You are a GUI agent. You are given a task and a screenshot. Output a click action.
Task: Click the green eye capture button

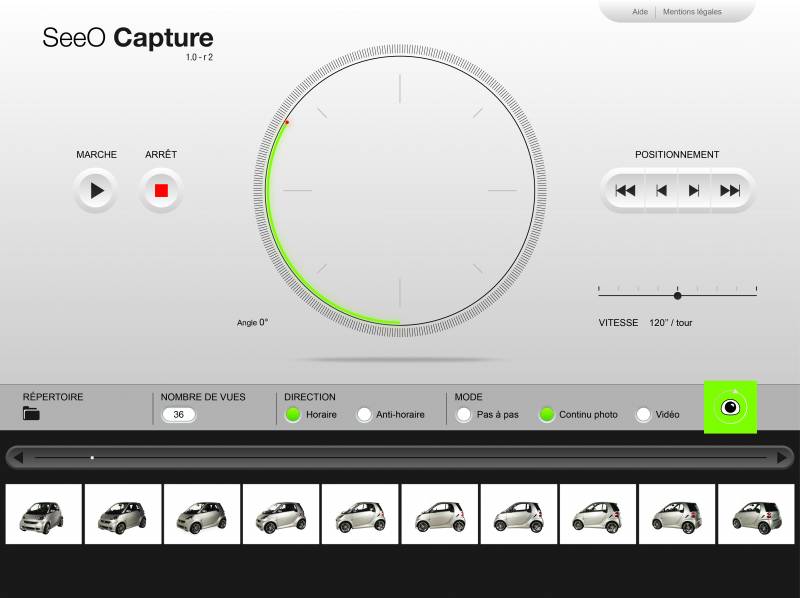tap(730, 407)
